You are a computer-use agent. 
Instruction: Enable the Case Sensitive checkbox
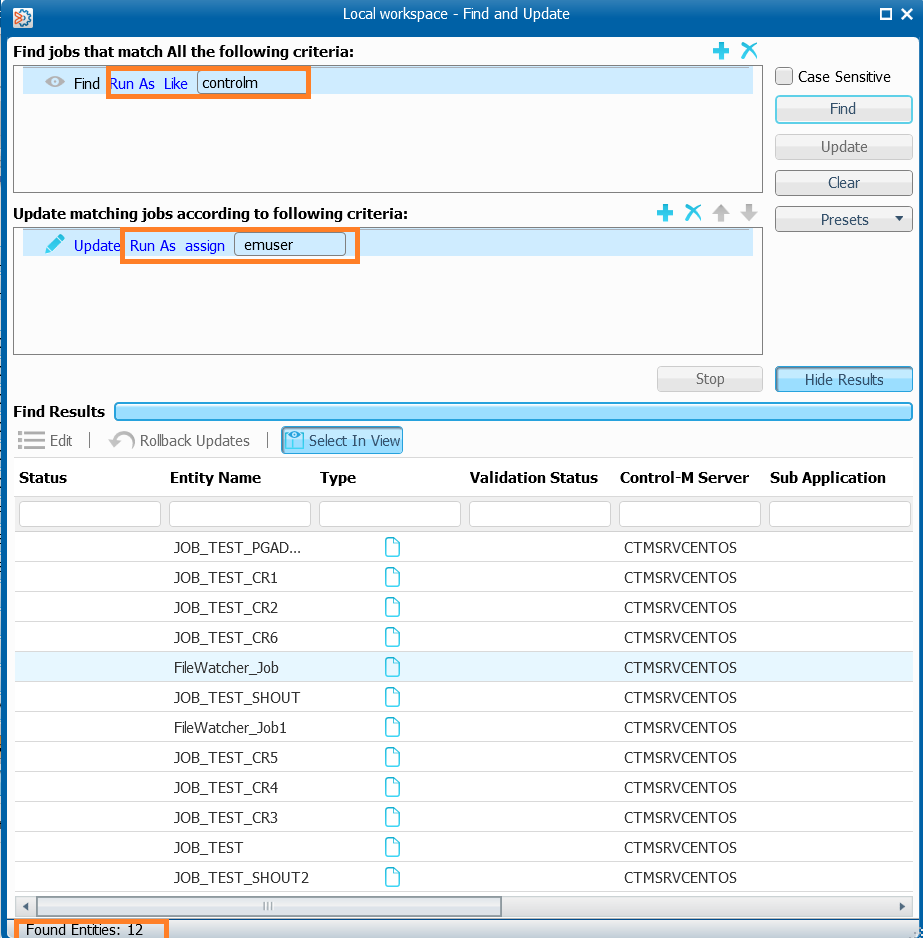(784, 76)
